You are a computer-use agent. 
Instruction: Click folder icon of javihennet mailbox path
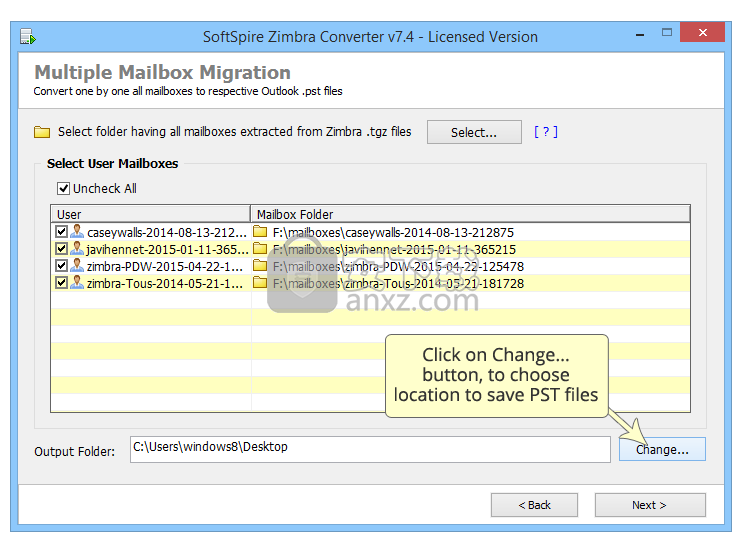click(260, 249)
